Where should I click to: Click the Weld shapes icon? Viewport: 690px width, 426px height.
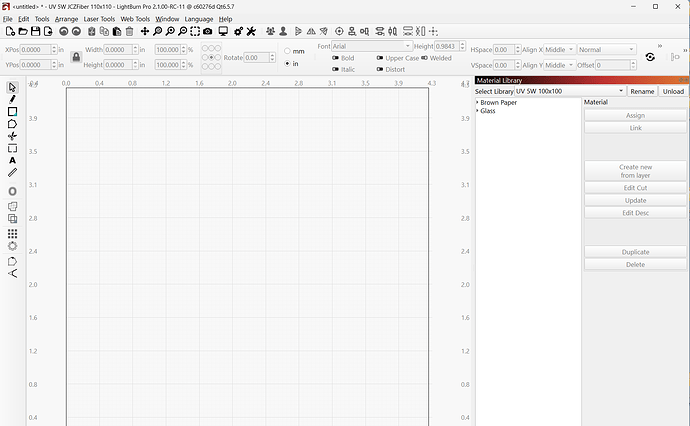(x=12, y=206)
